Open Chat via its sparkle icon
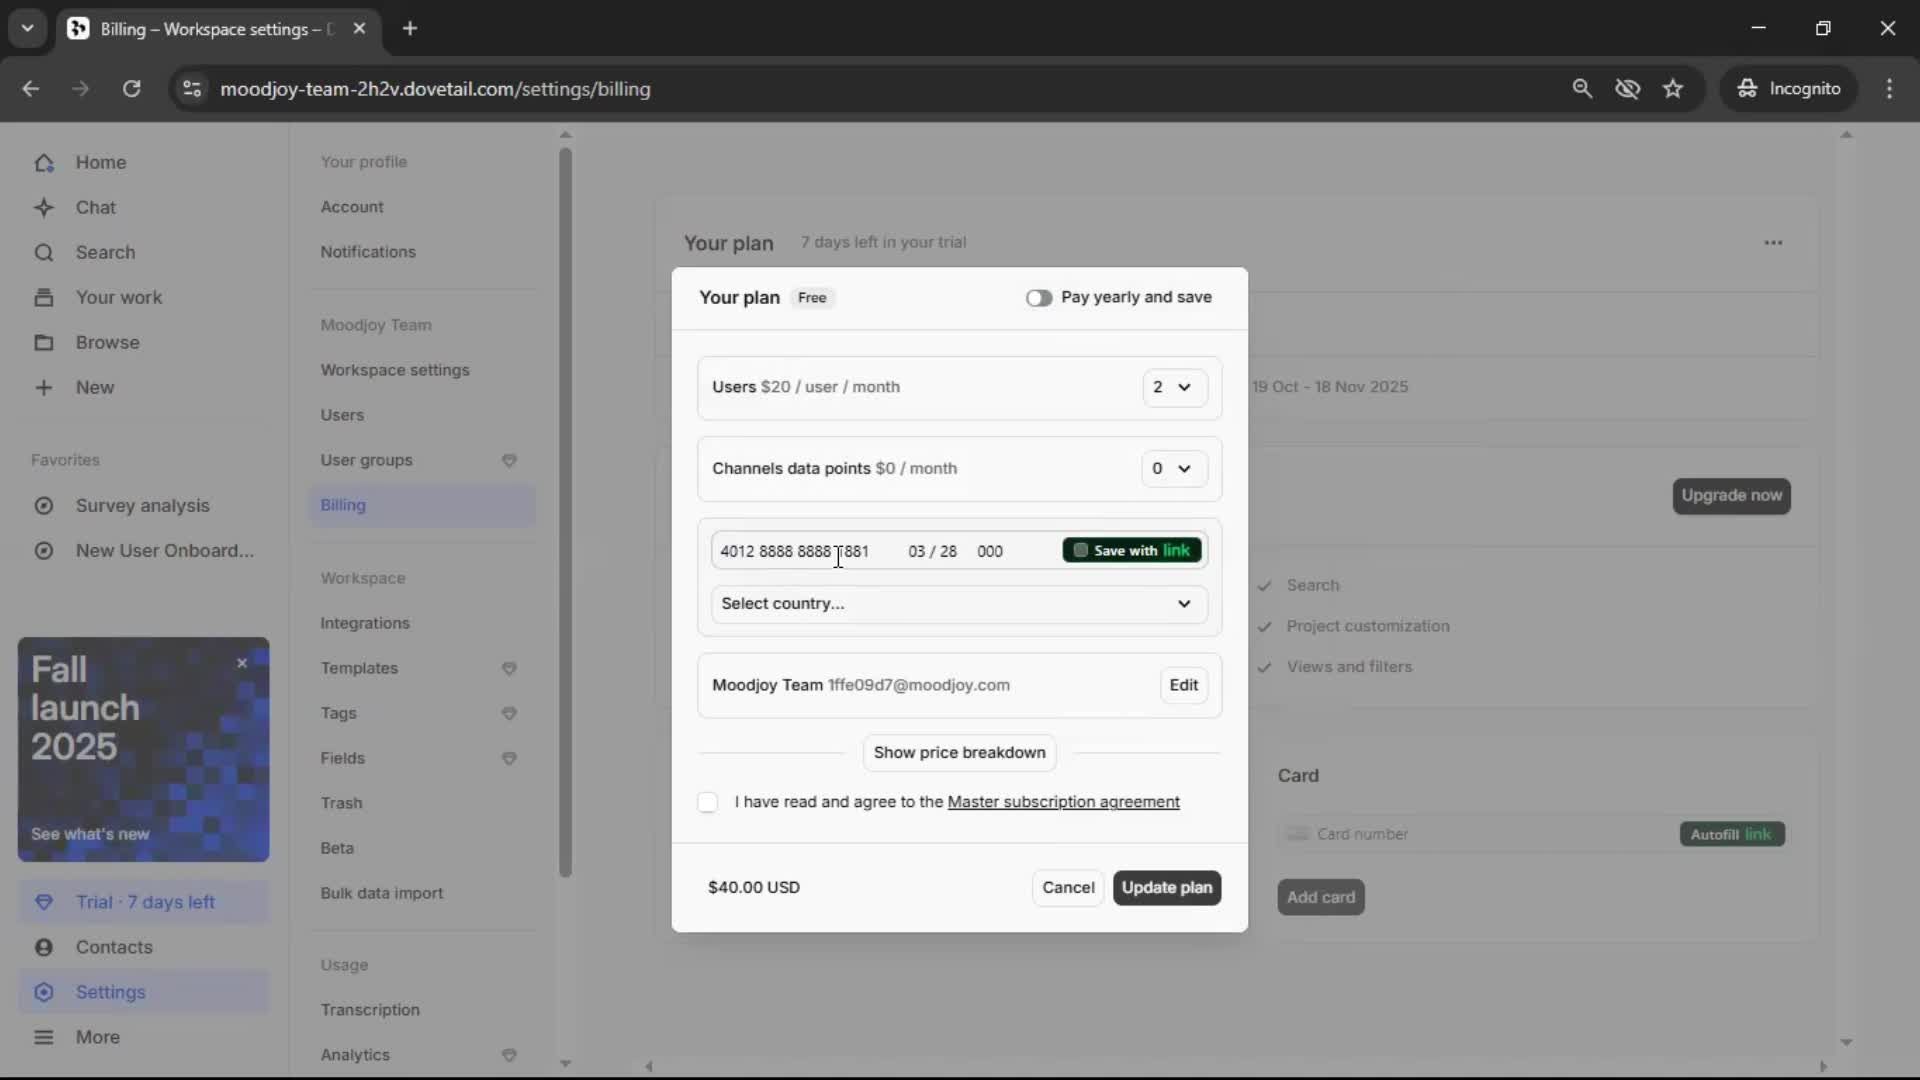The height and width of the screenshot is (1080, 1920). [44, 208]
